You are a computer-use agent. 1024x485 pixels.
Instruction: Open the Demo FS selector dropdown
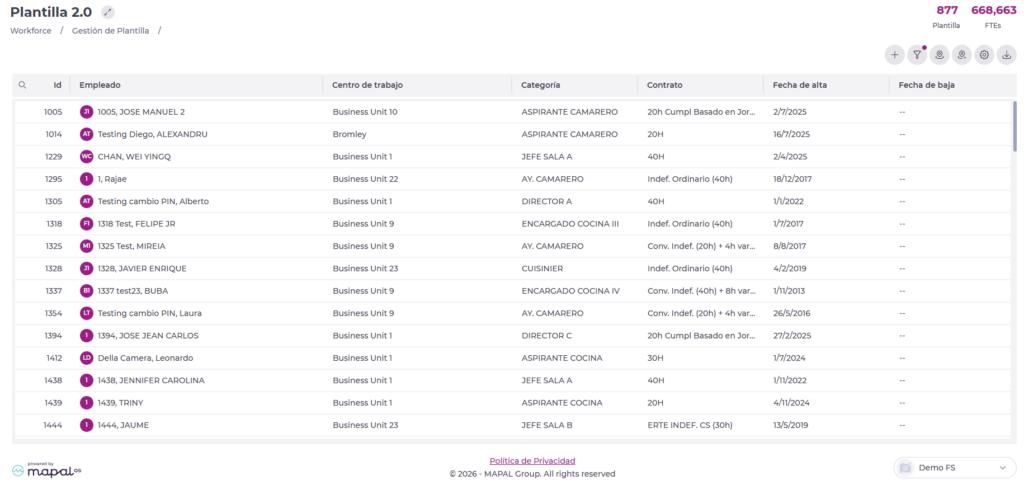point(955,467)
